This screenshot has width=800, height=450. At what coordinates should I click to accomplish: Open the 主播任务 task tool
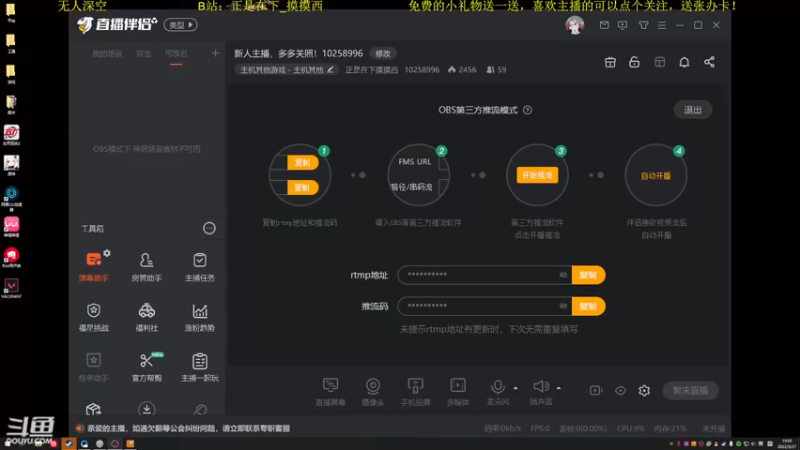tap(199, 266)
